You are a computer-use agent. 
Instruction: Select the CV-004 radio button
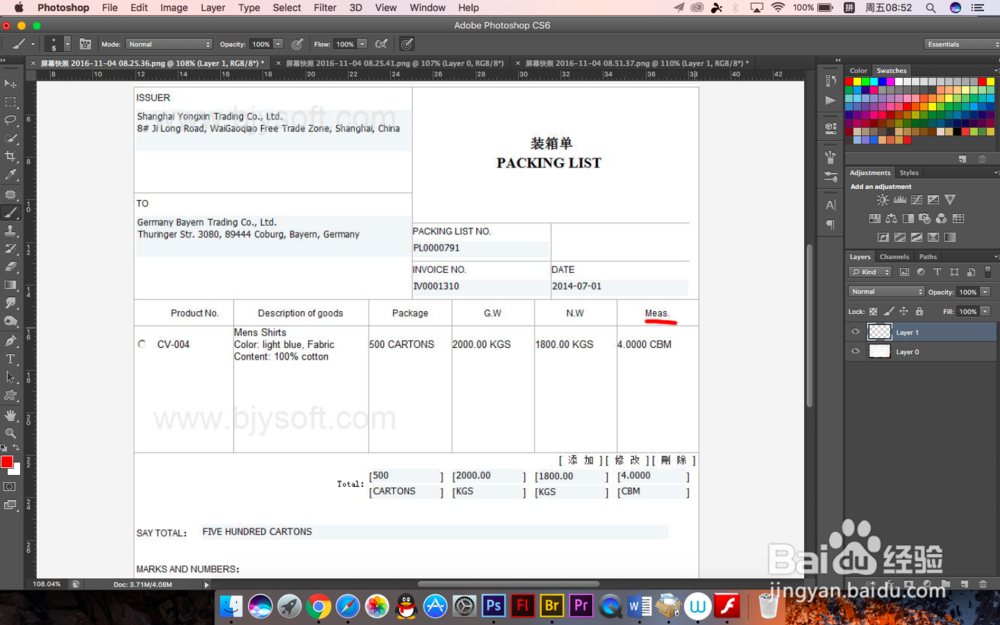[x=142, y=344]
